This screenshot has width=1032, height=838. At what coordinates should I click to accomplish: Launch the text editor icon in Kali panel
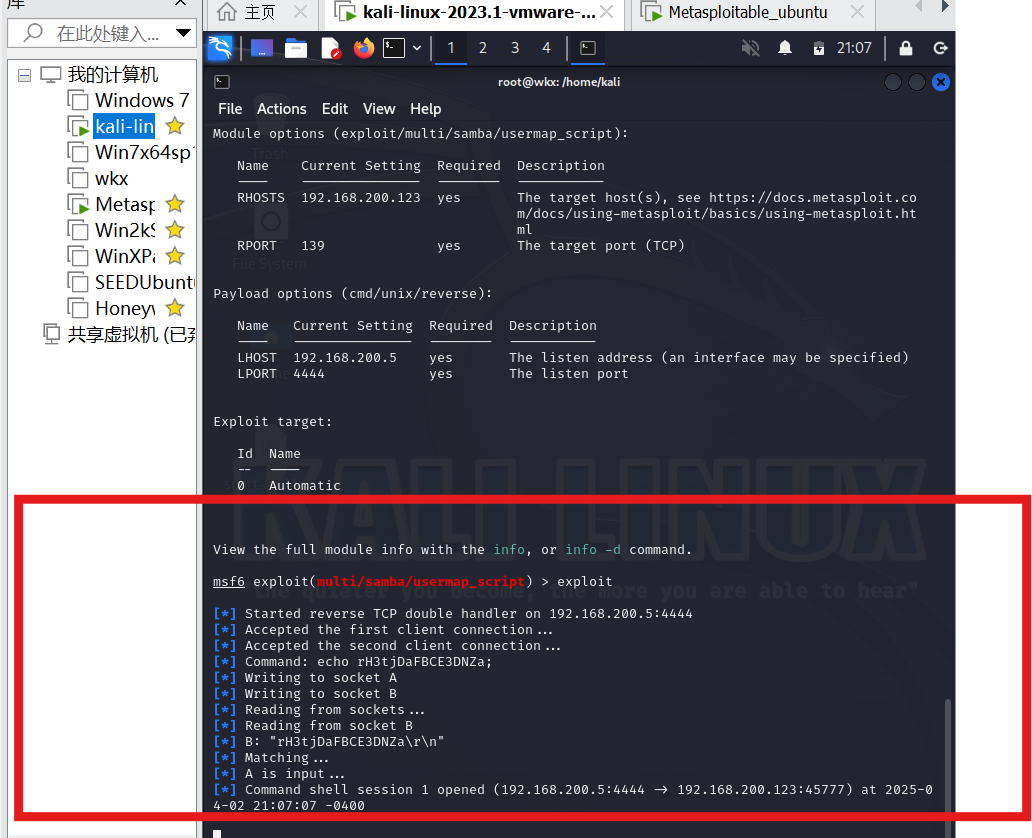click(x=330, y=48)
